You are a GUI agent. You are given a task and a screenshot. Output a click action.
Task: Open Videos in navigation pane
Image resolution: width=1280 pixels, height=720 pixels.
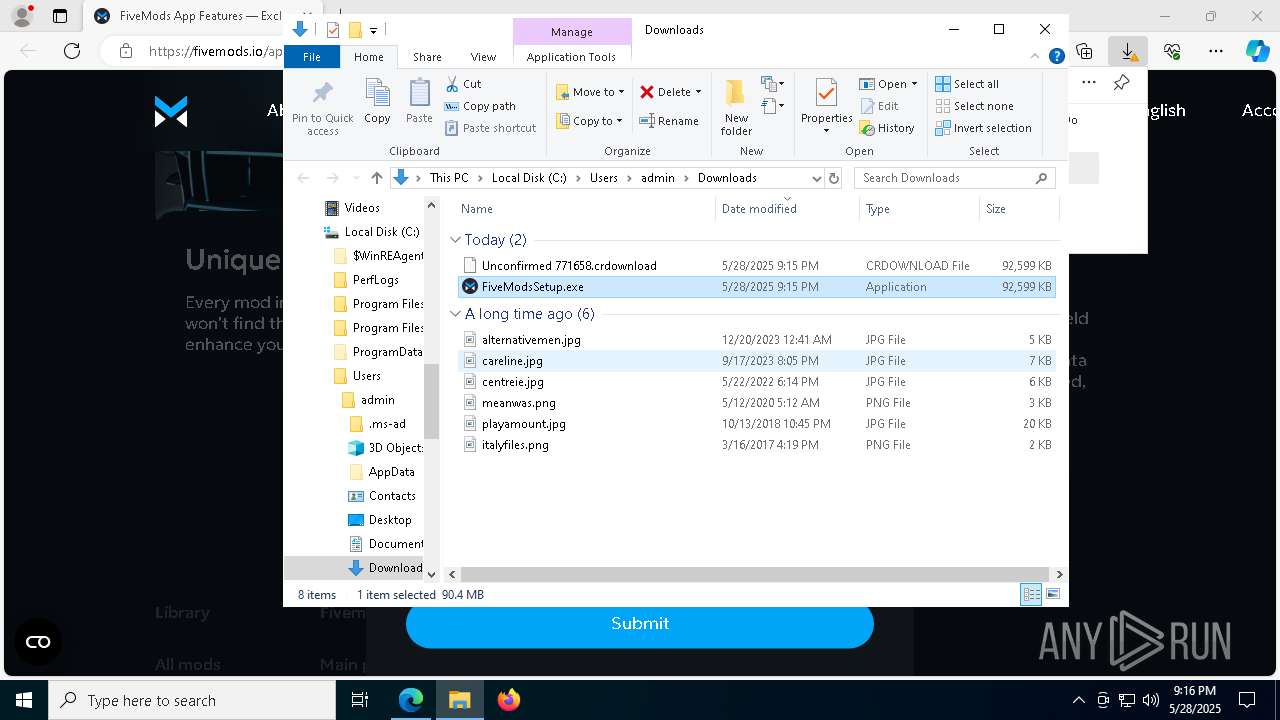pyautogui.click(x=352, y=208)
